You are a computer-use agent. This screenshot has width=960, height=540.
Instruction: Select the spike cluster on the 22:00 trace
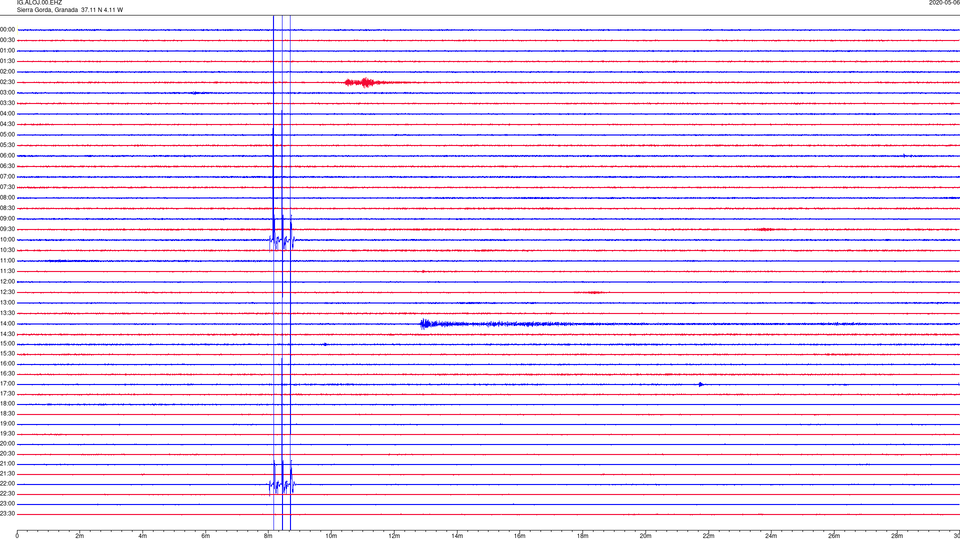tap(282, 486)
